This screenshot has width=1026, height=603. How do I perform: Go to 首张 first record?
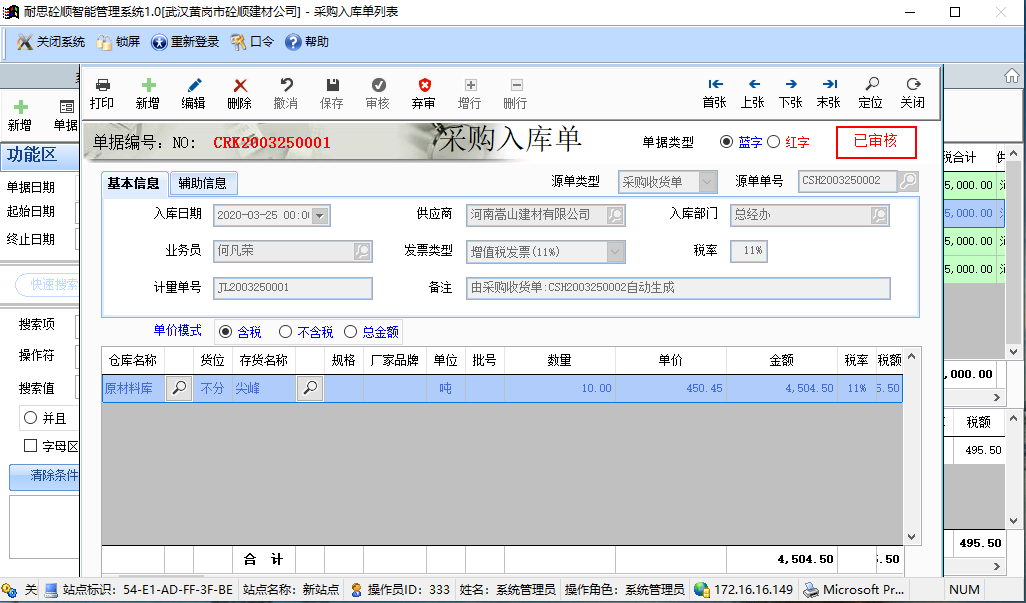point(714,86)
